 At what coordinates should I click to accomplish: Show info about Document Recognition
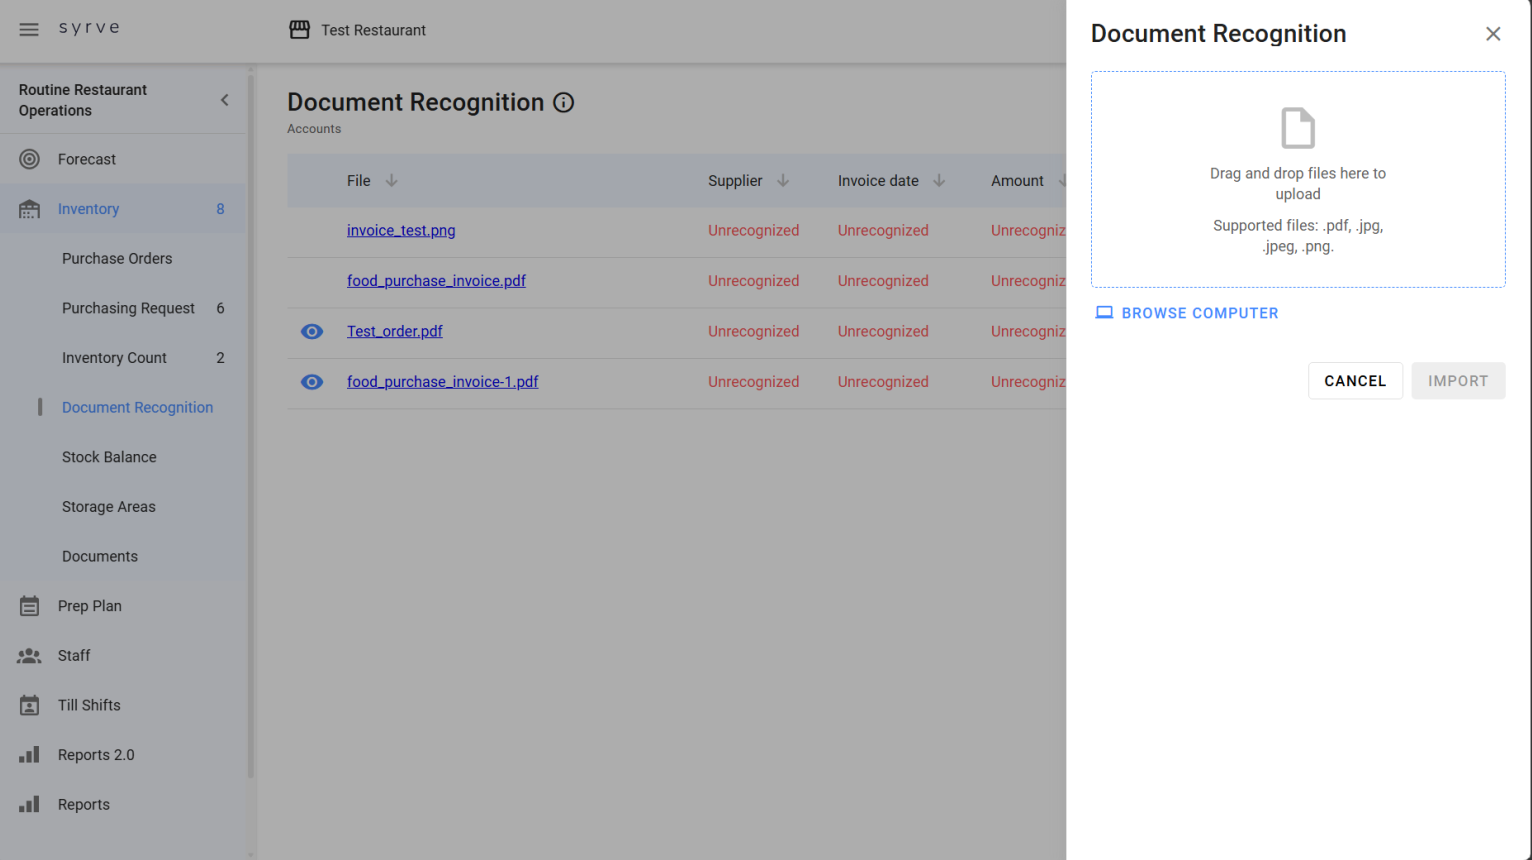coord(564,103)
